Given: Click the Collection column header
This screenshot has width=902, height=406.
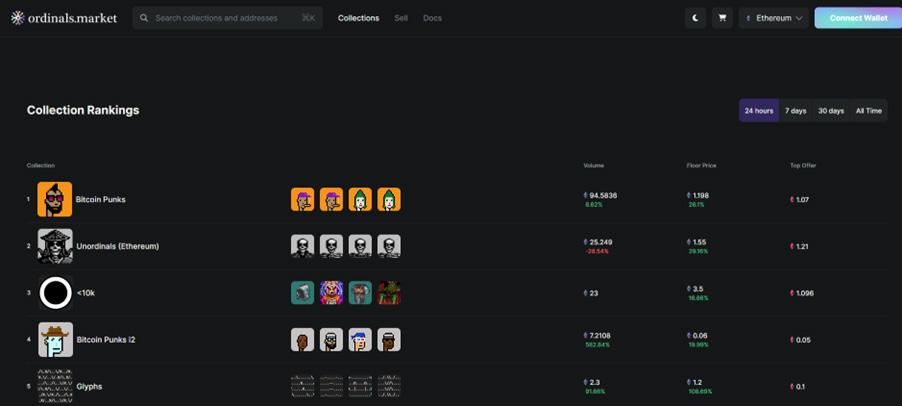Looking at the screenshot, I should [x=41, y=166].
